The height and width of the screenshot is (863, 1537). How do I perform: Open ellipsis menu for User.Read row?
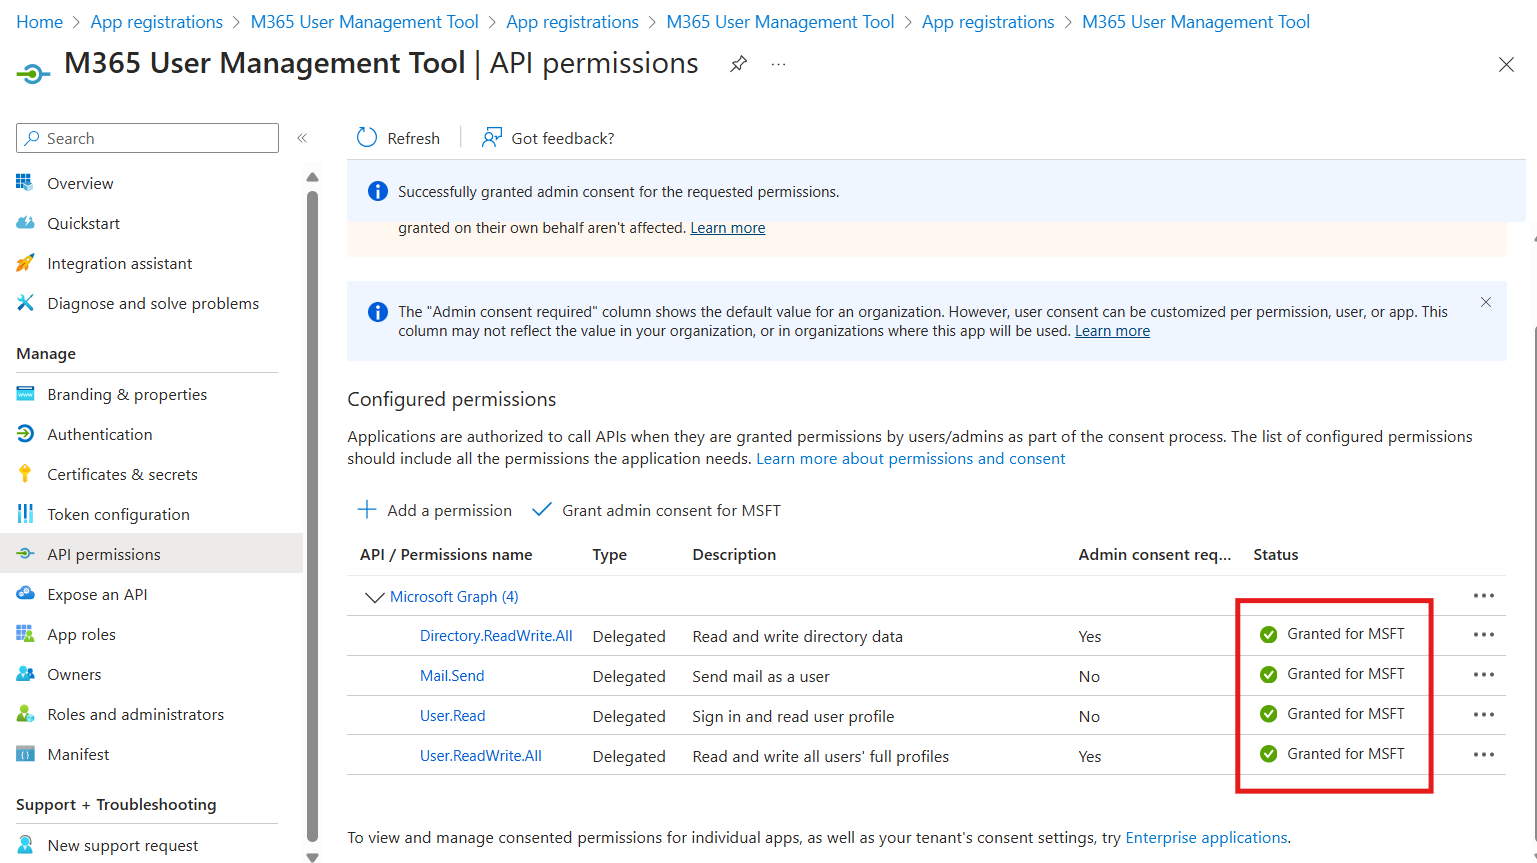pyautogui.click(x=1484, y=715)
